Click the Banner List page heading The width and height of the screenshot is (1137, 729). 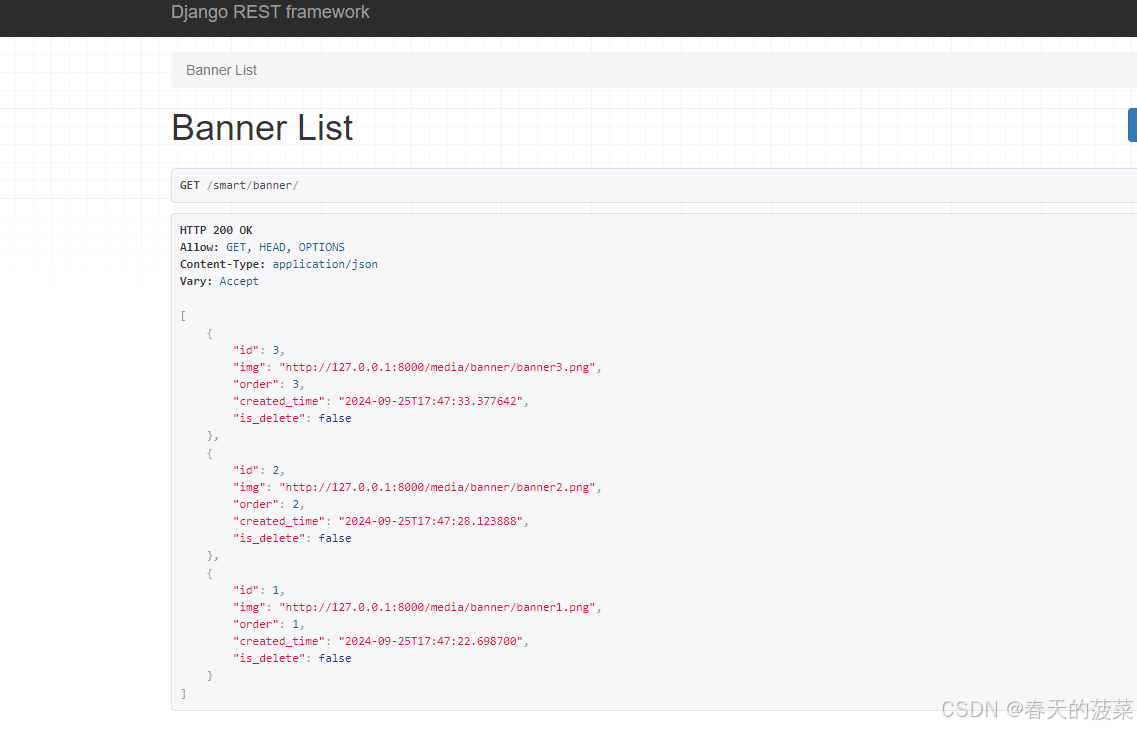tap(262, 128)
